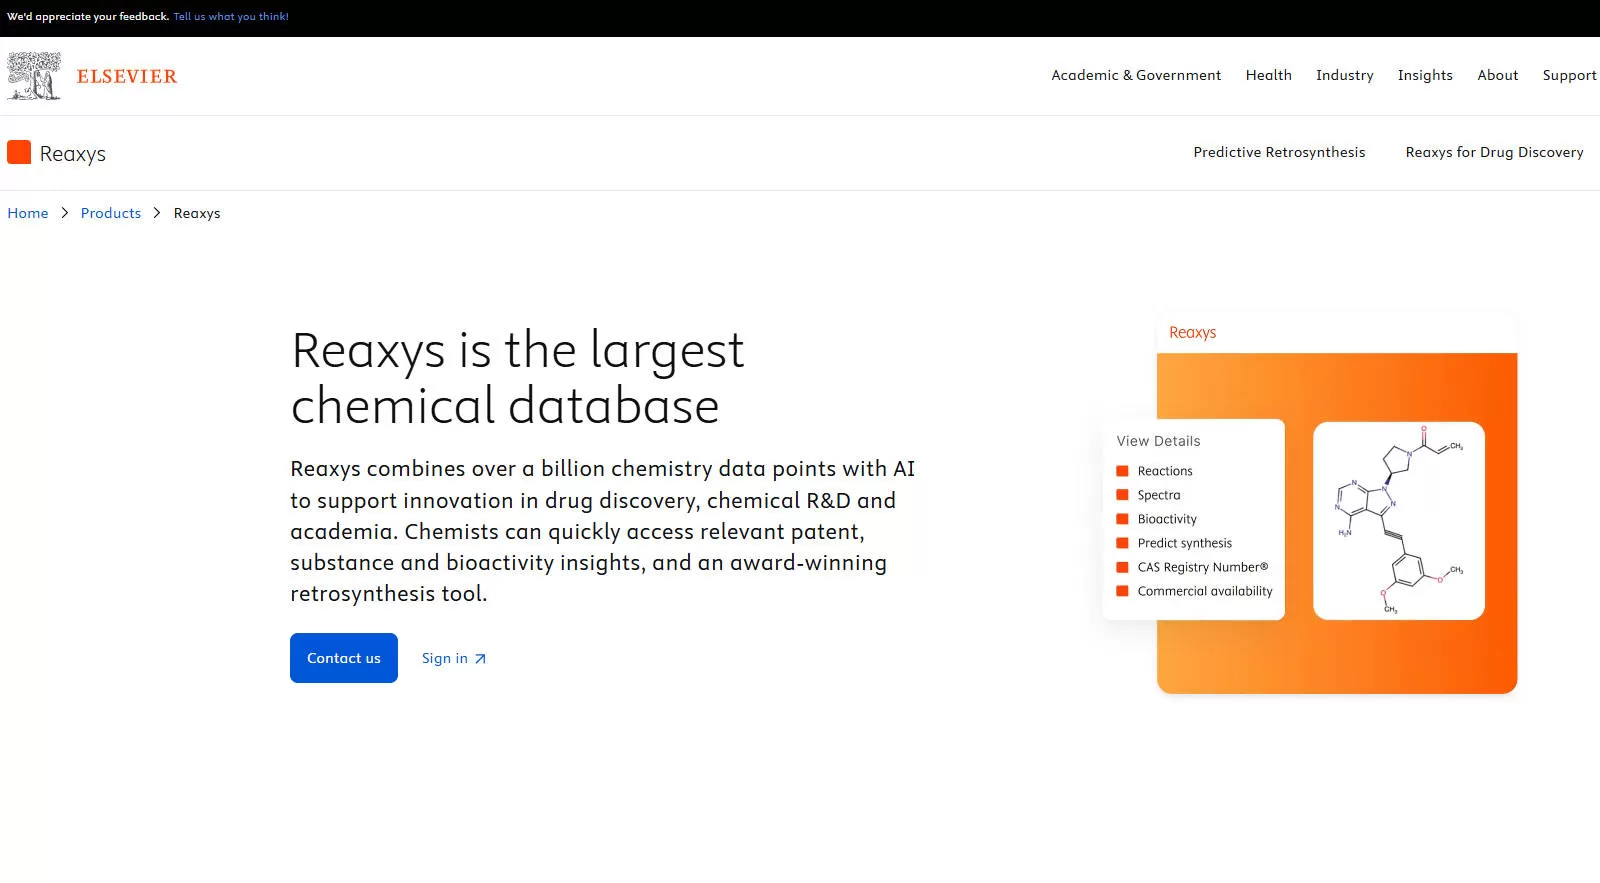Click the orange square beside CAS Registry Number
The image size is (1600, 883).
tap(1122, 567)
